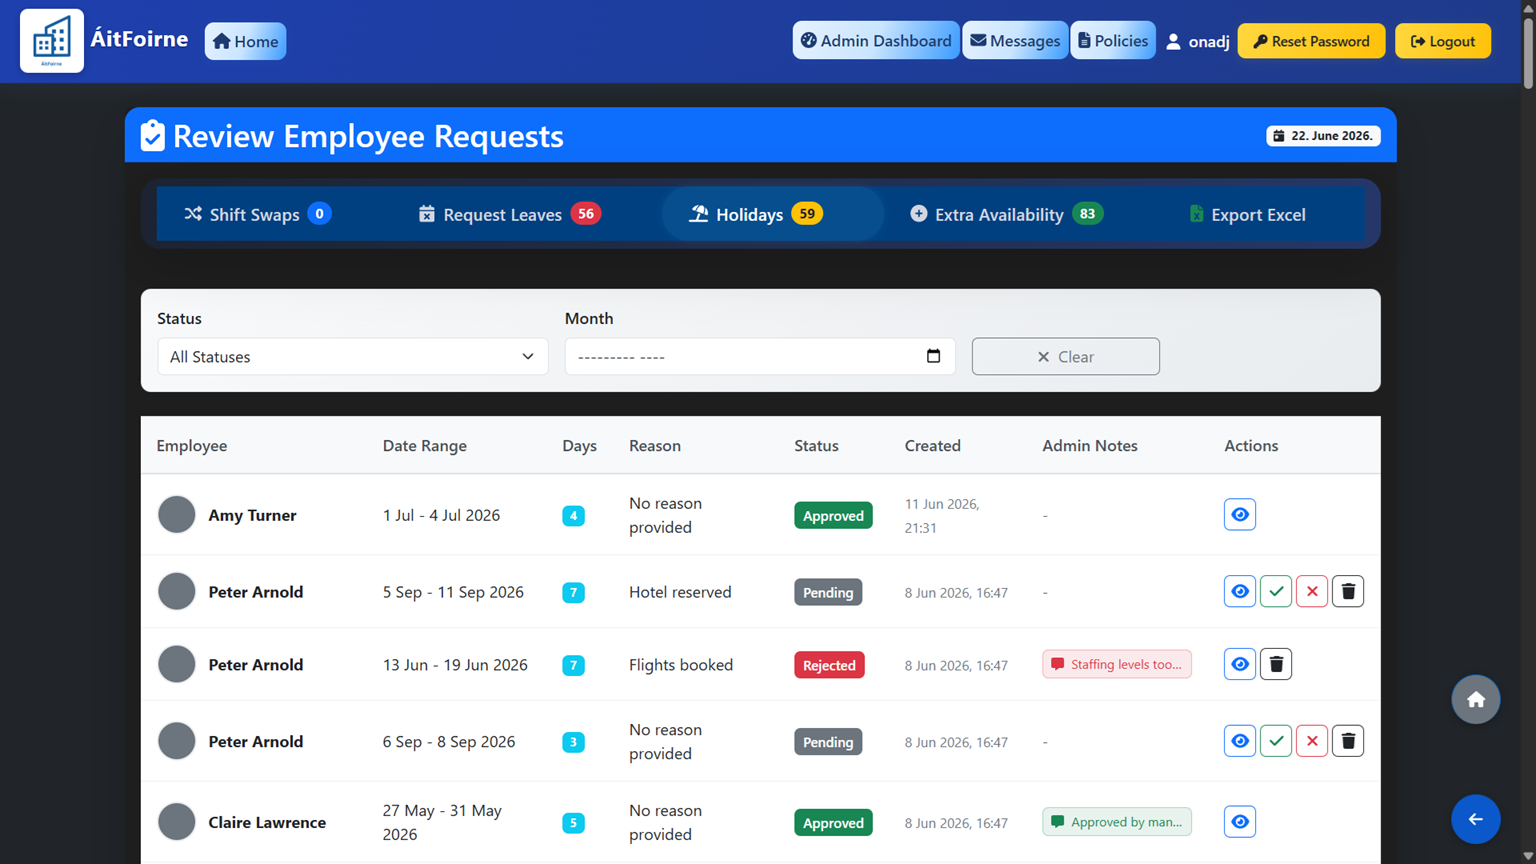View Peter Arnold's 6 Sep request
This screenshot has height=864, width=1536.
(1239, 741)
